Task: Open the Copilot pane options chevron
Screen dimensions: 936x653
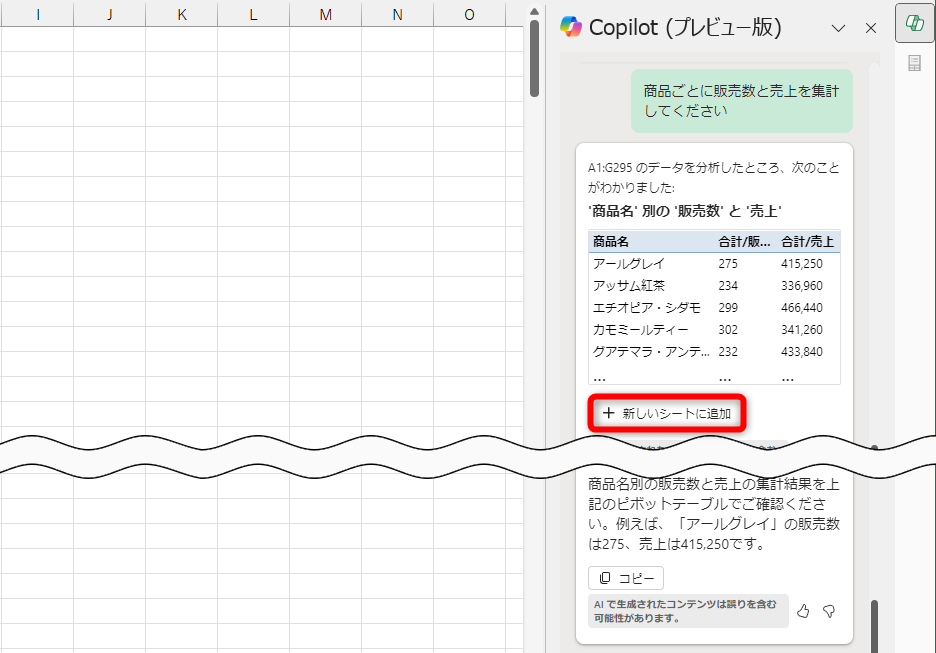Action: tap(838, 28)
